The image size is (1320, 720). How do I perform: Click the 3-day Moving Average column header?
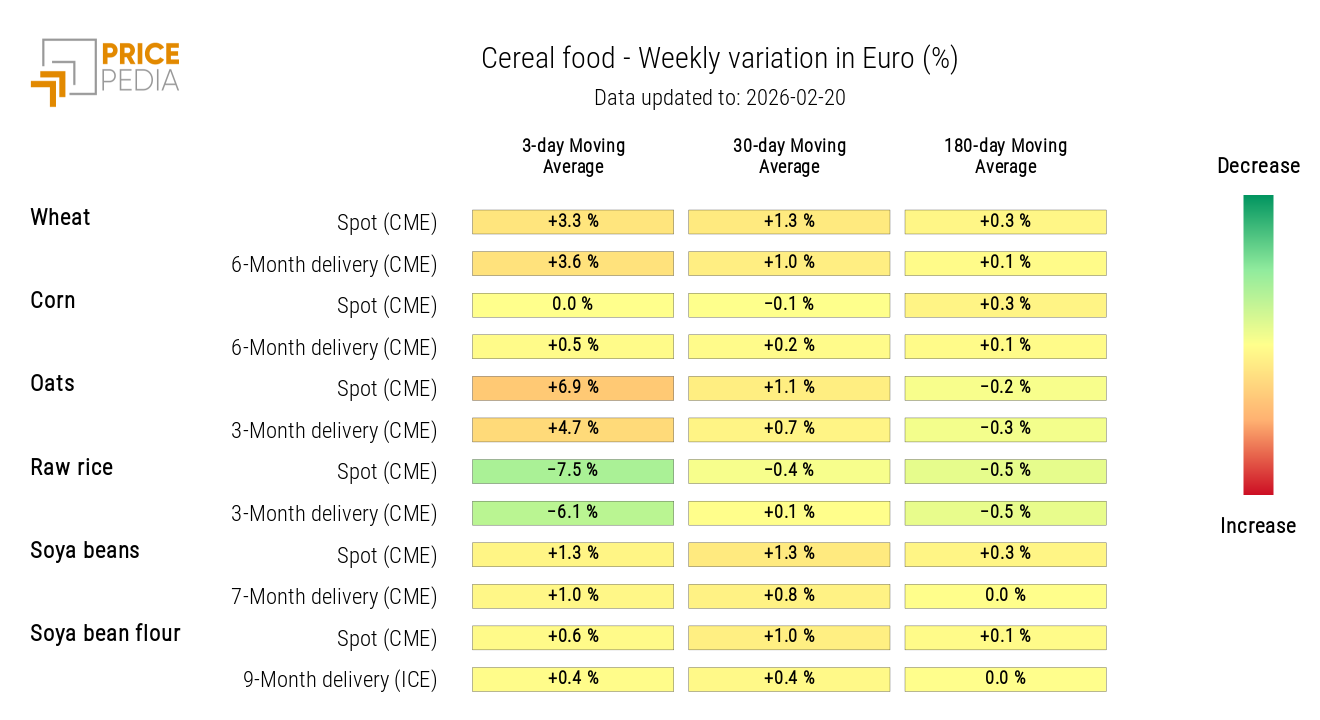573,156
